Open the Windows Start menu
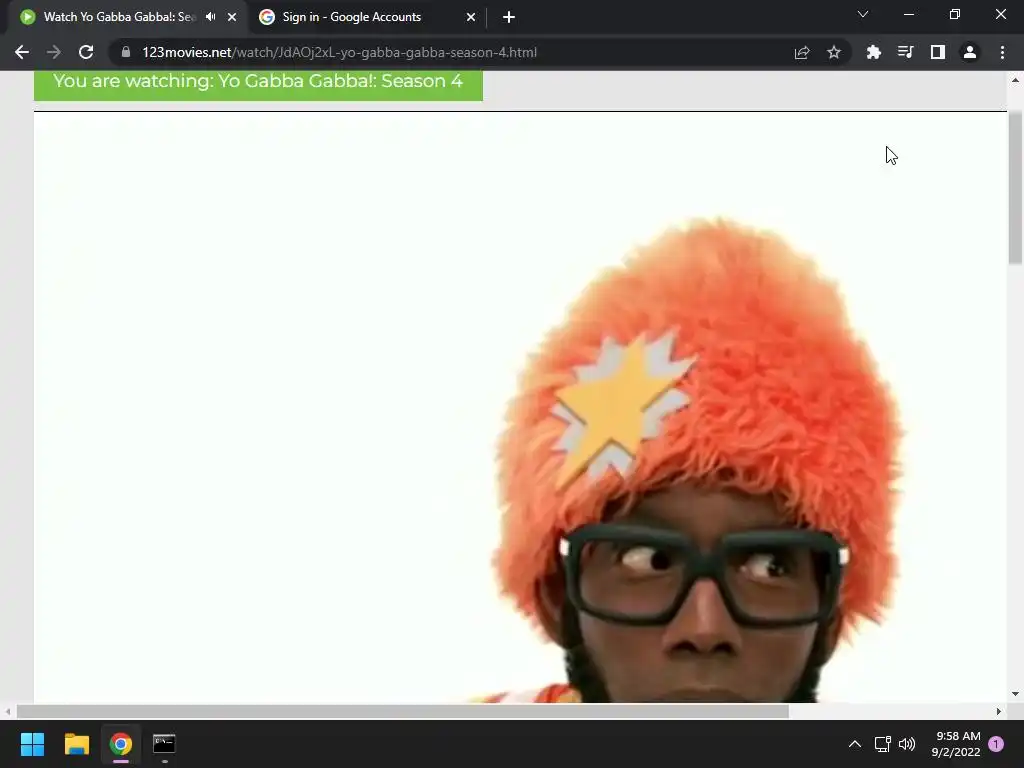1024x768 pixels. 32,744
